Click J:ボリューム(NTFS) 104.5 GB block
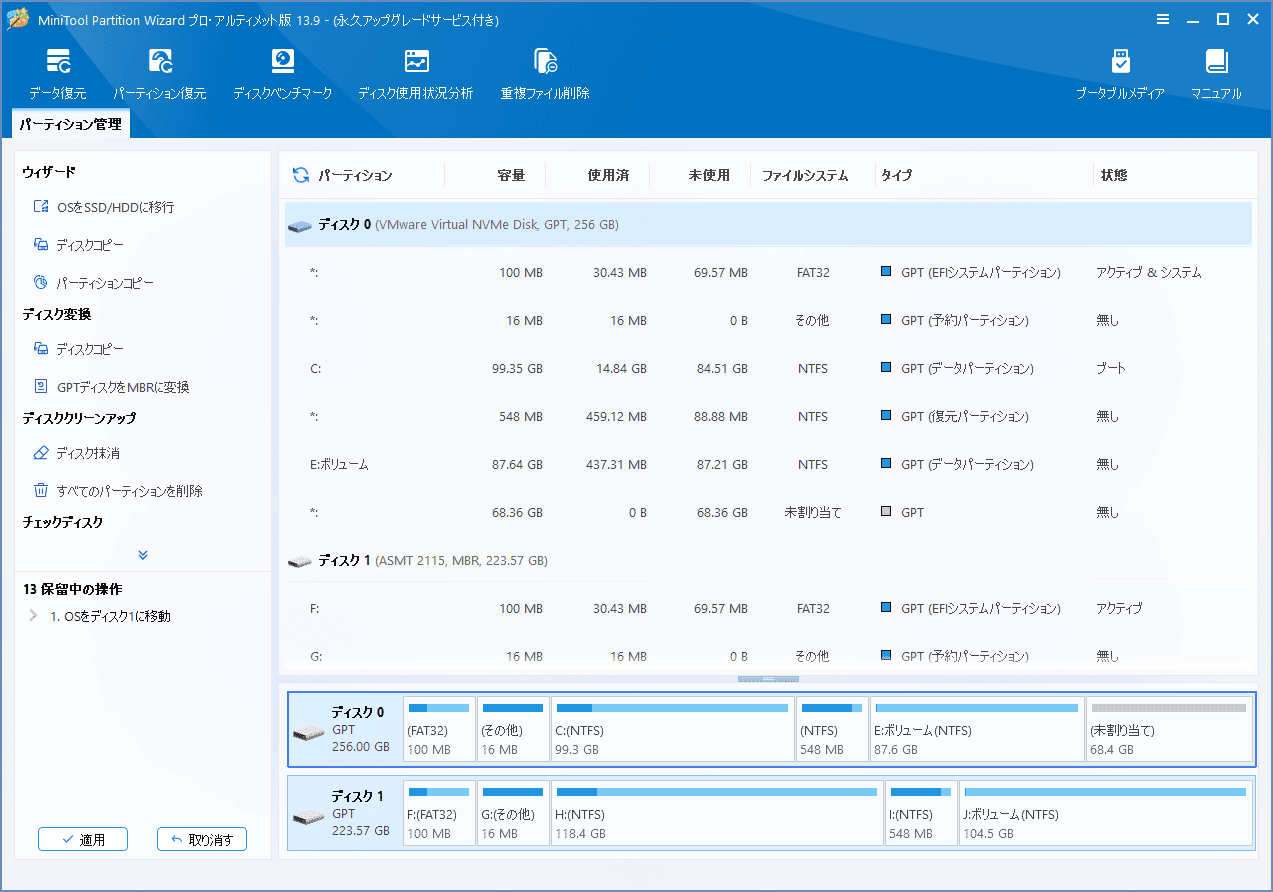 (x=1105, y=813)
